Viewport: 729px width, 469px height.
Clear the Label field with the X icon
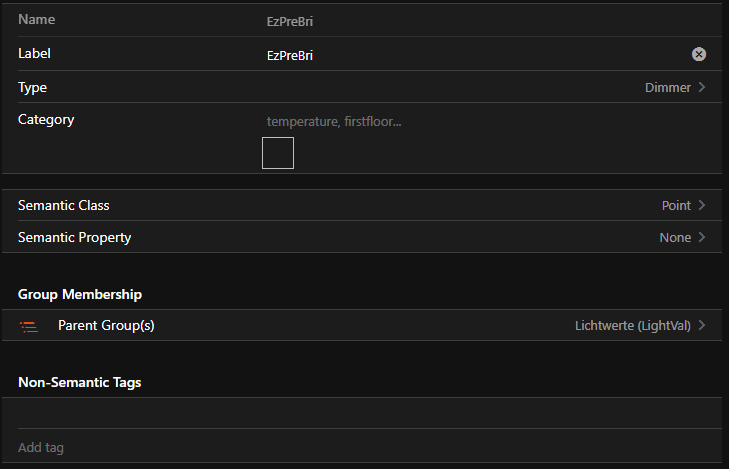(x=699, y=55)
